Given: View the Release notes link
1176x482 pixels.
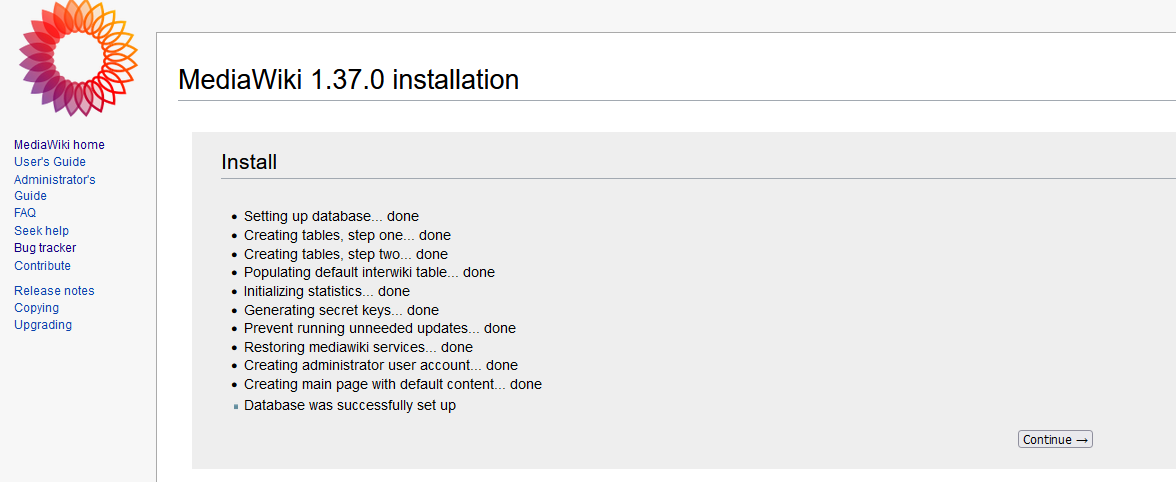Looking at the screenshot, I should pos(54,291).
